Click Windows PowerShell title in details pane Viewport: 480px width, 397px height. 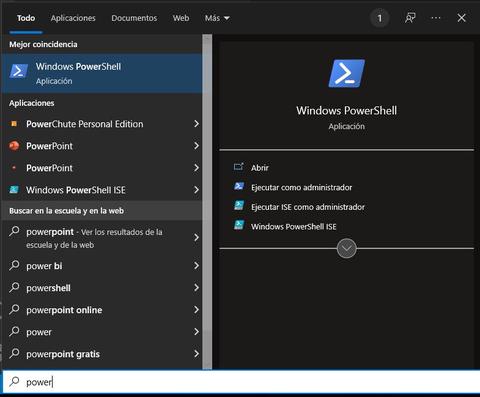[347, 110]
